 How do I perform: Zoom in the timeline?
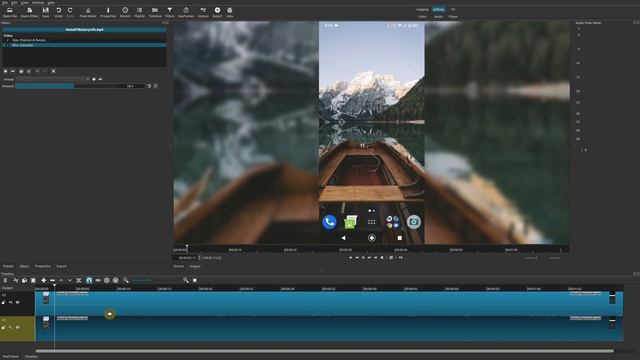click(186, 280)
